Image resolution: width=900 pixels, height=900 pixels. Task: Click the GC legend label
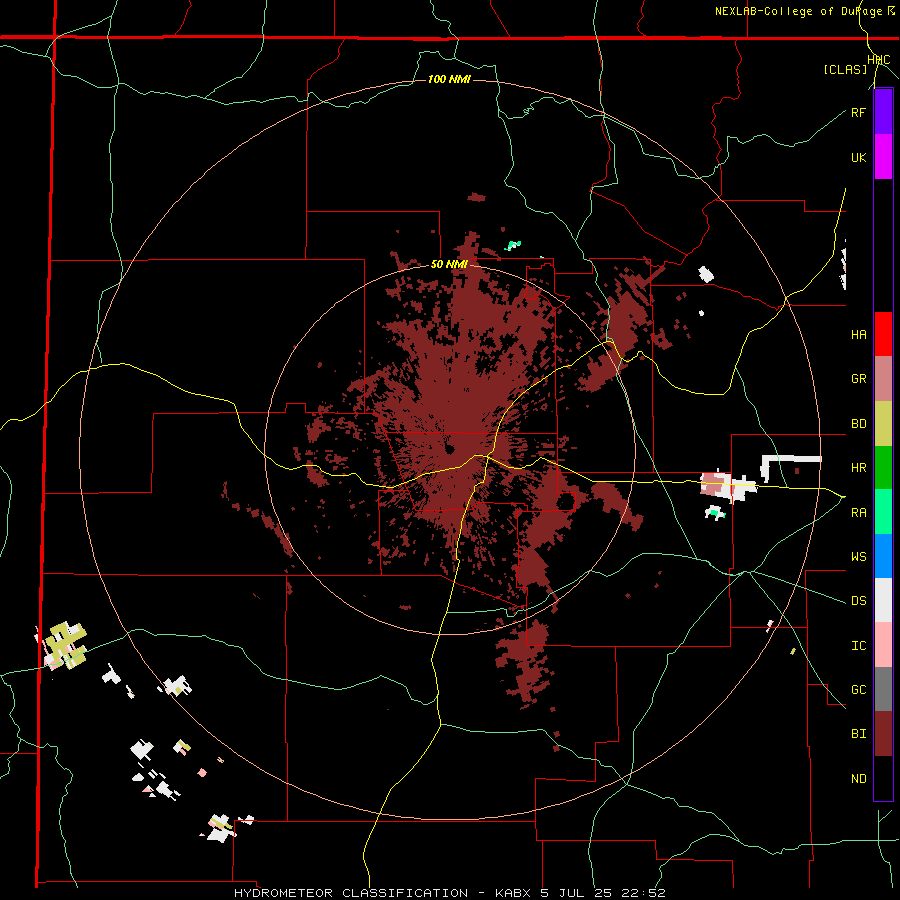pos(858,690)
